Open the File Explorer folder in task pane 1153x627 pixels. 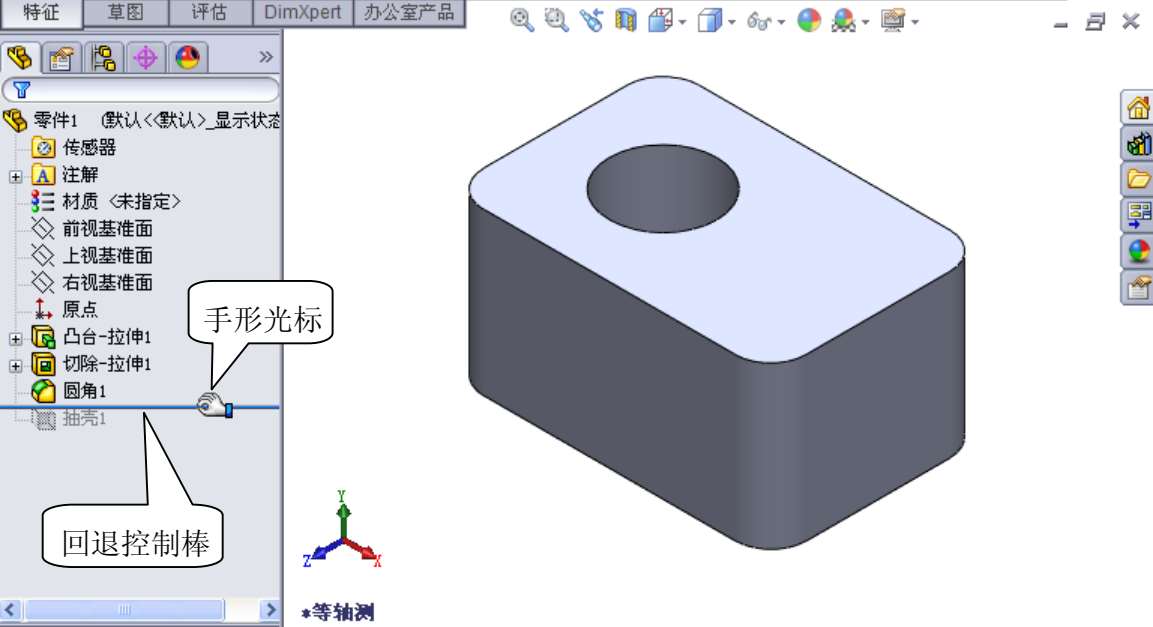(x=1138, y=180)
